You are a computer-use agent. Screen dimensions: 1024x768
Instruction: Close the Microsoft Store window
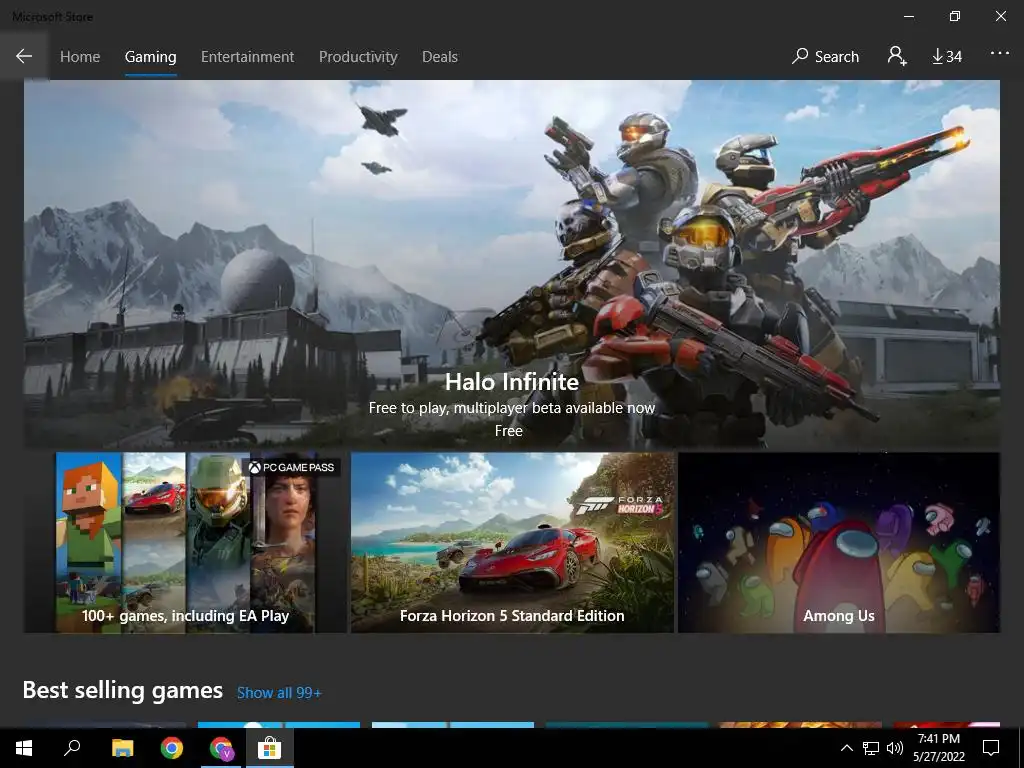[1000, 16]
